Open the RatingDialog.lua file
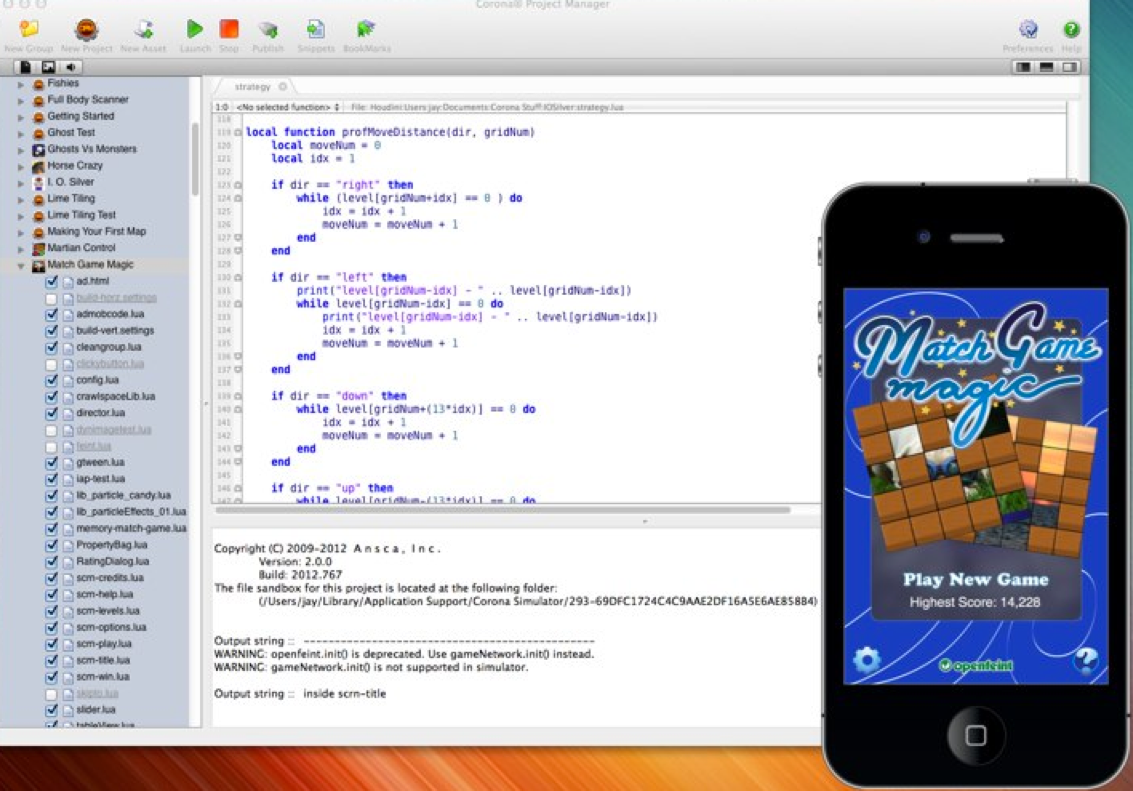The height and width of the screenshot is (791, 1133). point(112,561)
